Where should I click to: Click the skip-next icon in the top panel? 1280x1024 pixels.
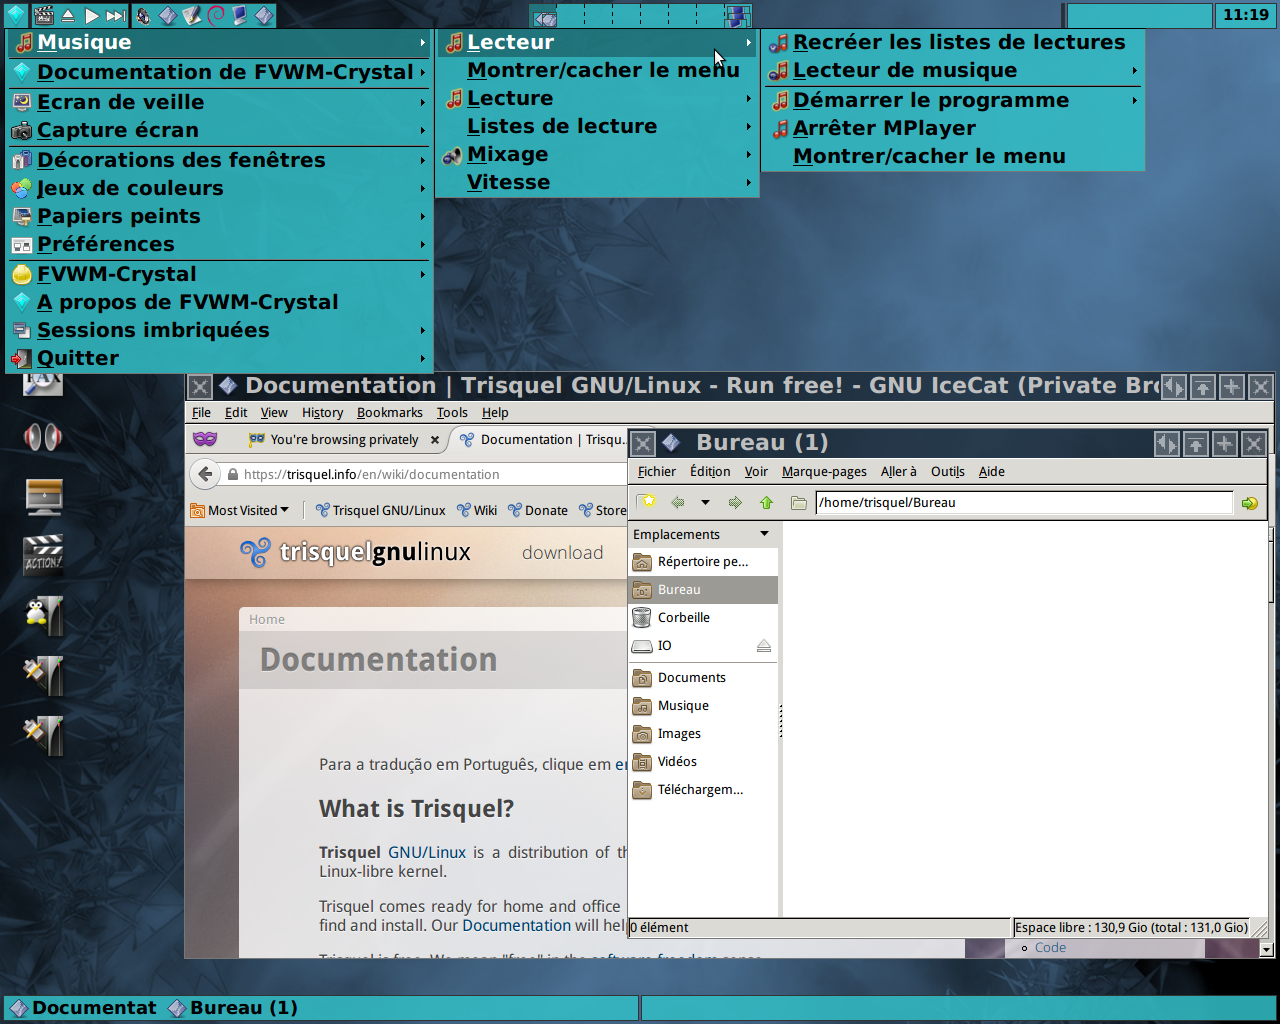point(116,15)
